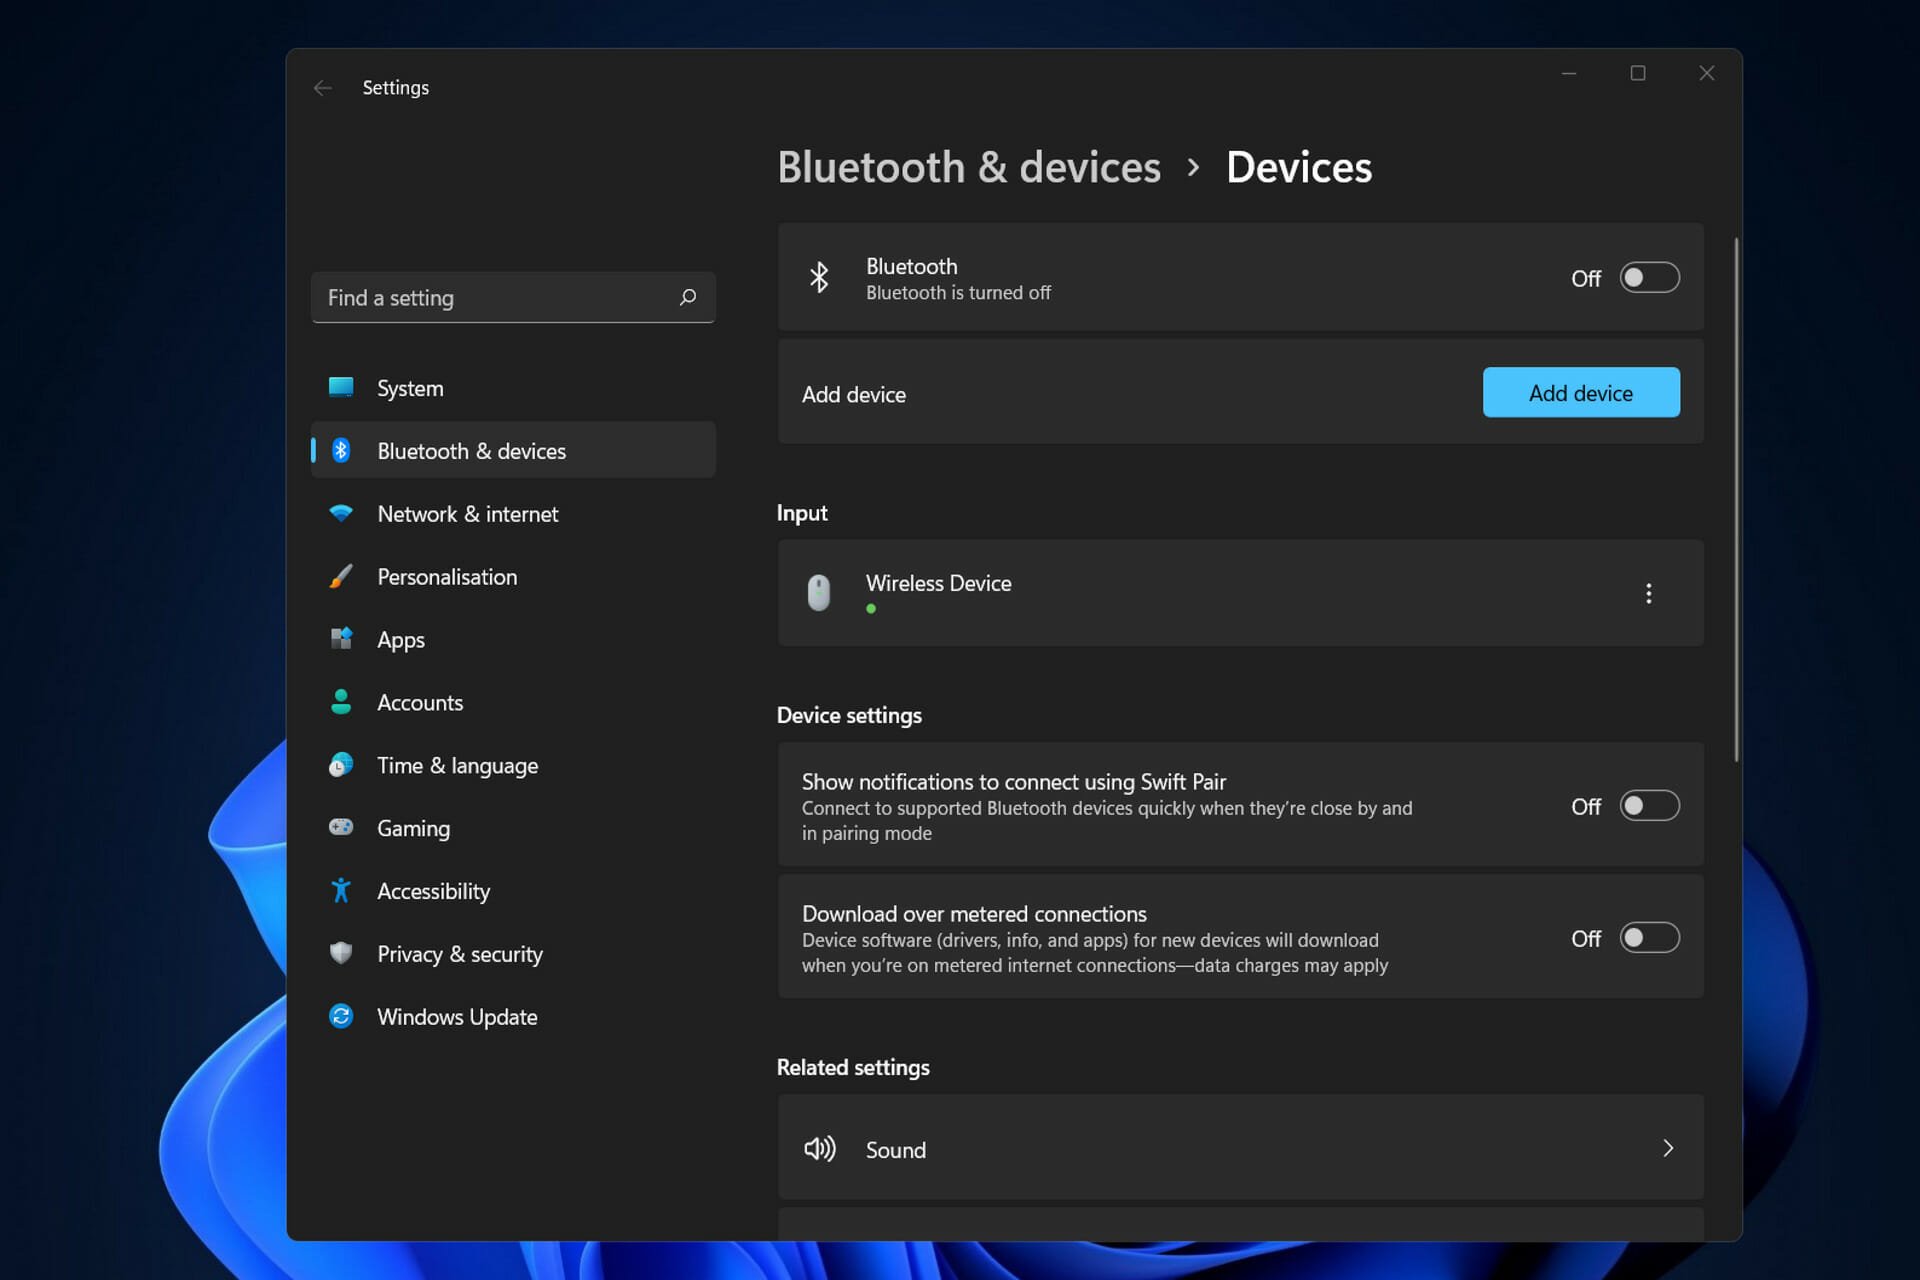Maximize the Settings window
Image resolution: width=1920 pixels, height=1280 pixels.
[1638, 73]
